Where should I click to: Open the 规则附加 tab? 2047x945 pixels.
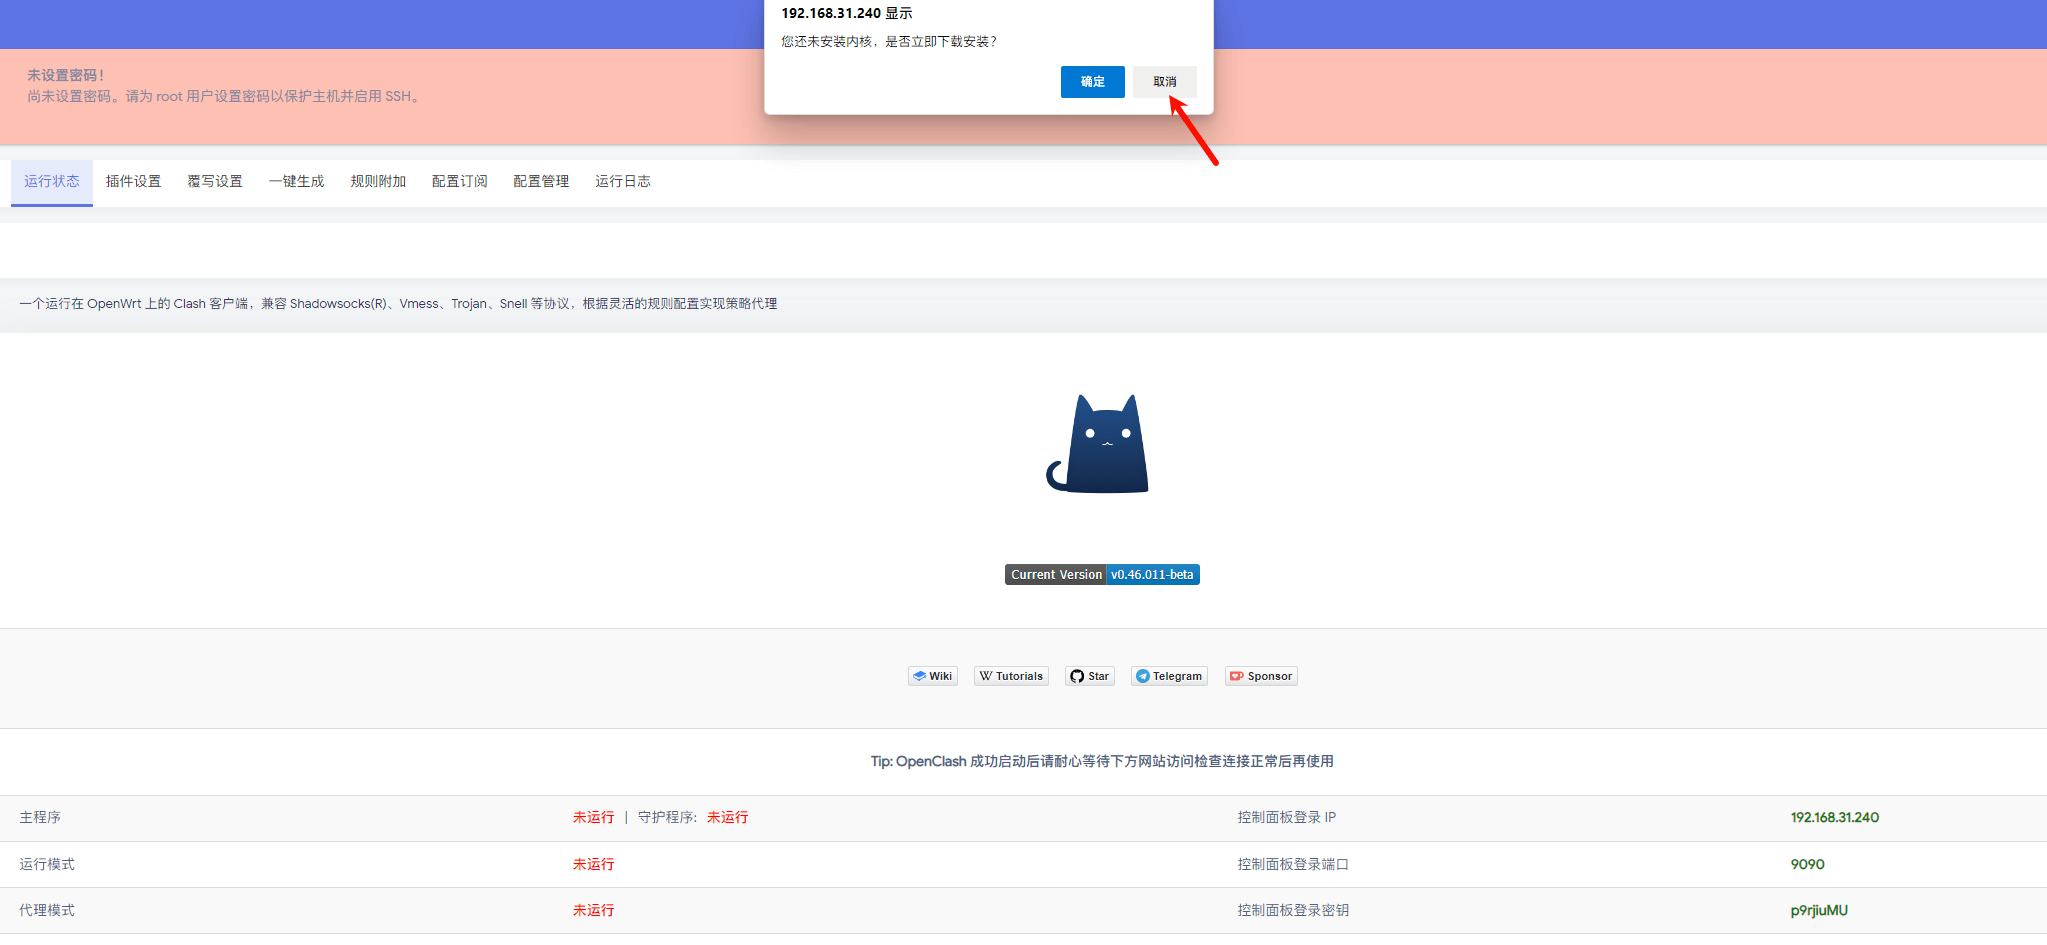point(378,181)
